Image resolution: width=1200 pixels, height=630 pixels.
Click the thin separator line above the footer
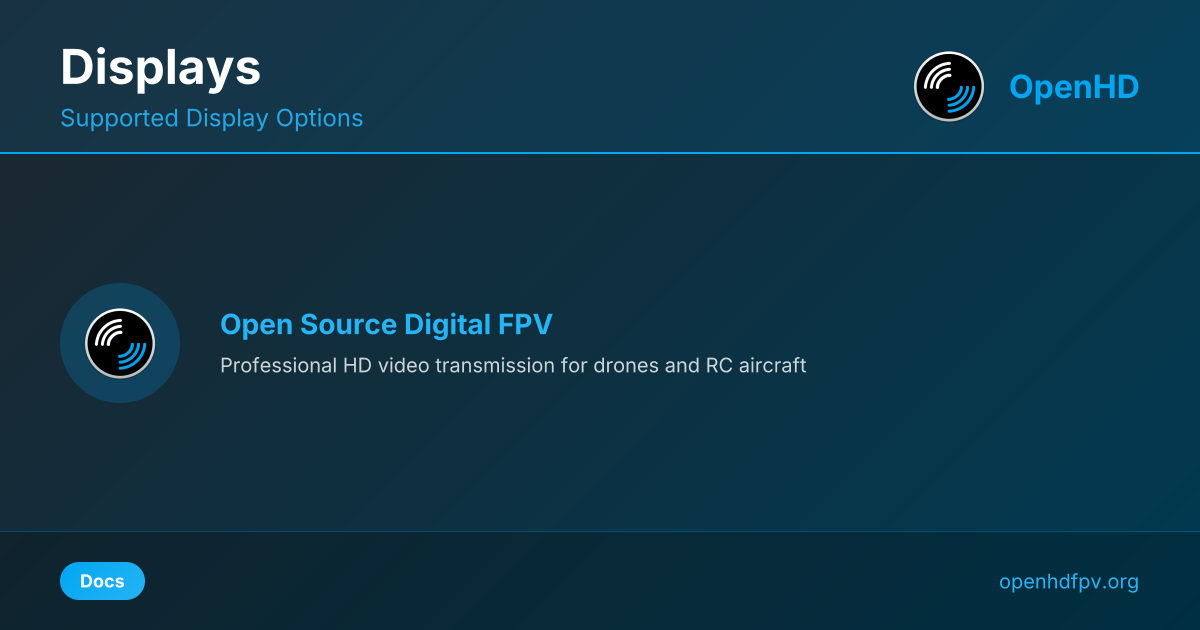point(600,531)
